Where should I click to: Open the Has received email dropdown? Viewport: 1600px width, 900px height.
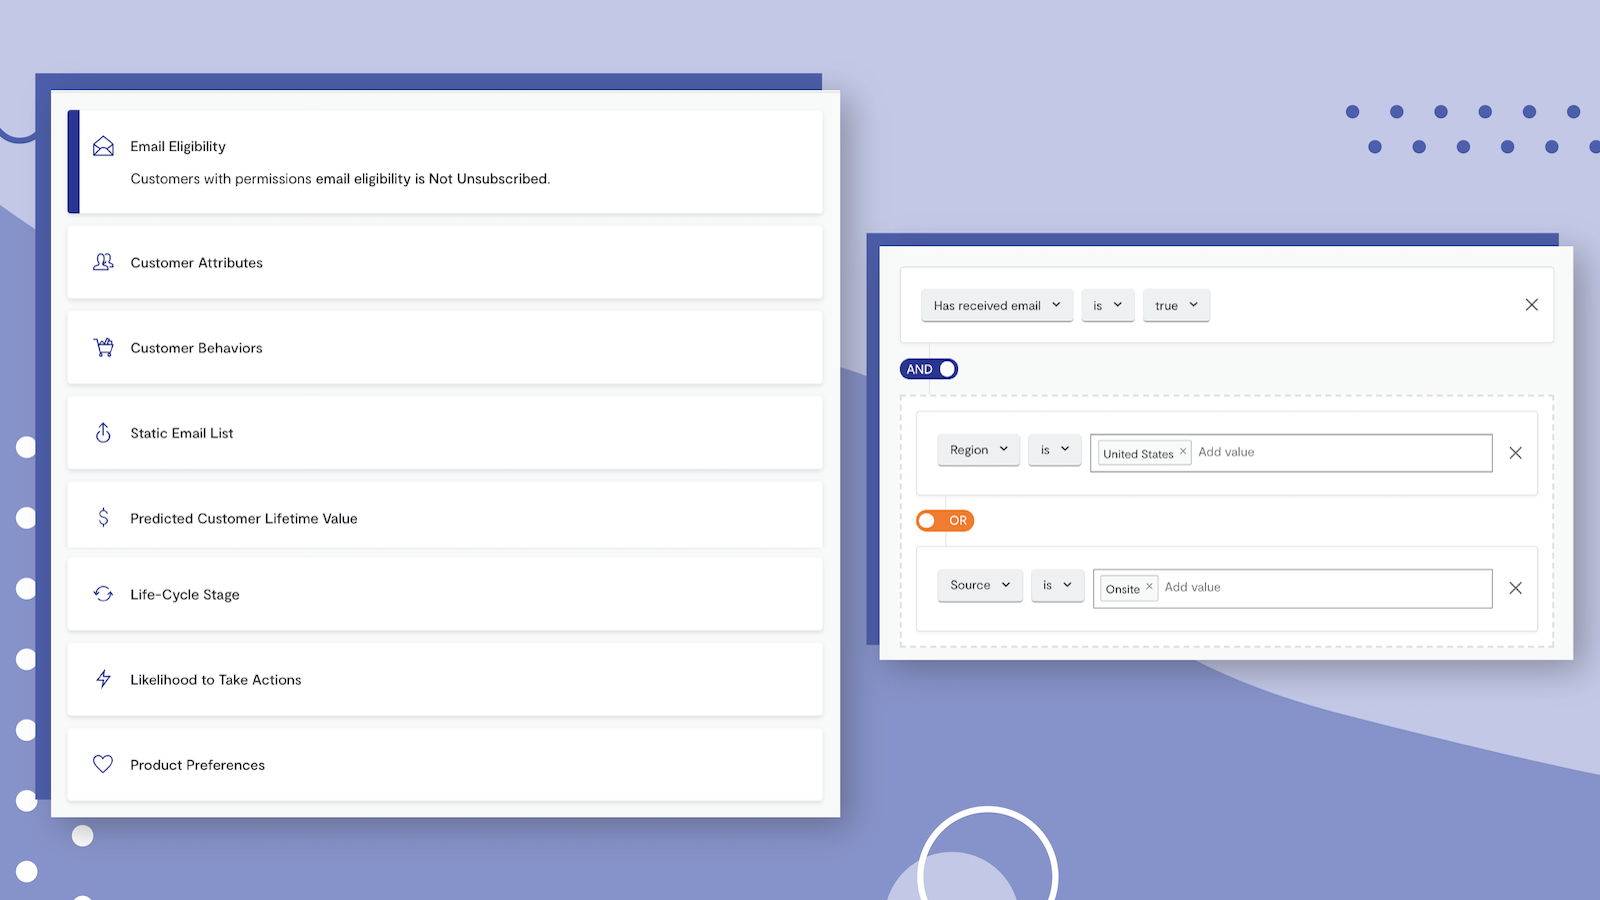tap(996, 305)
